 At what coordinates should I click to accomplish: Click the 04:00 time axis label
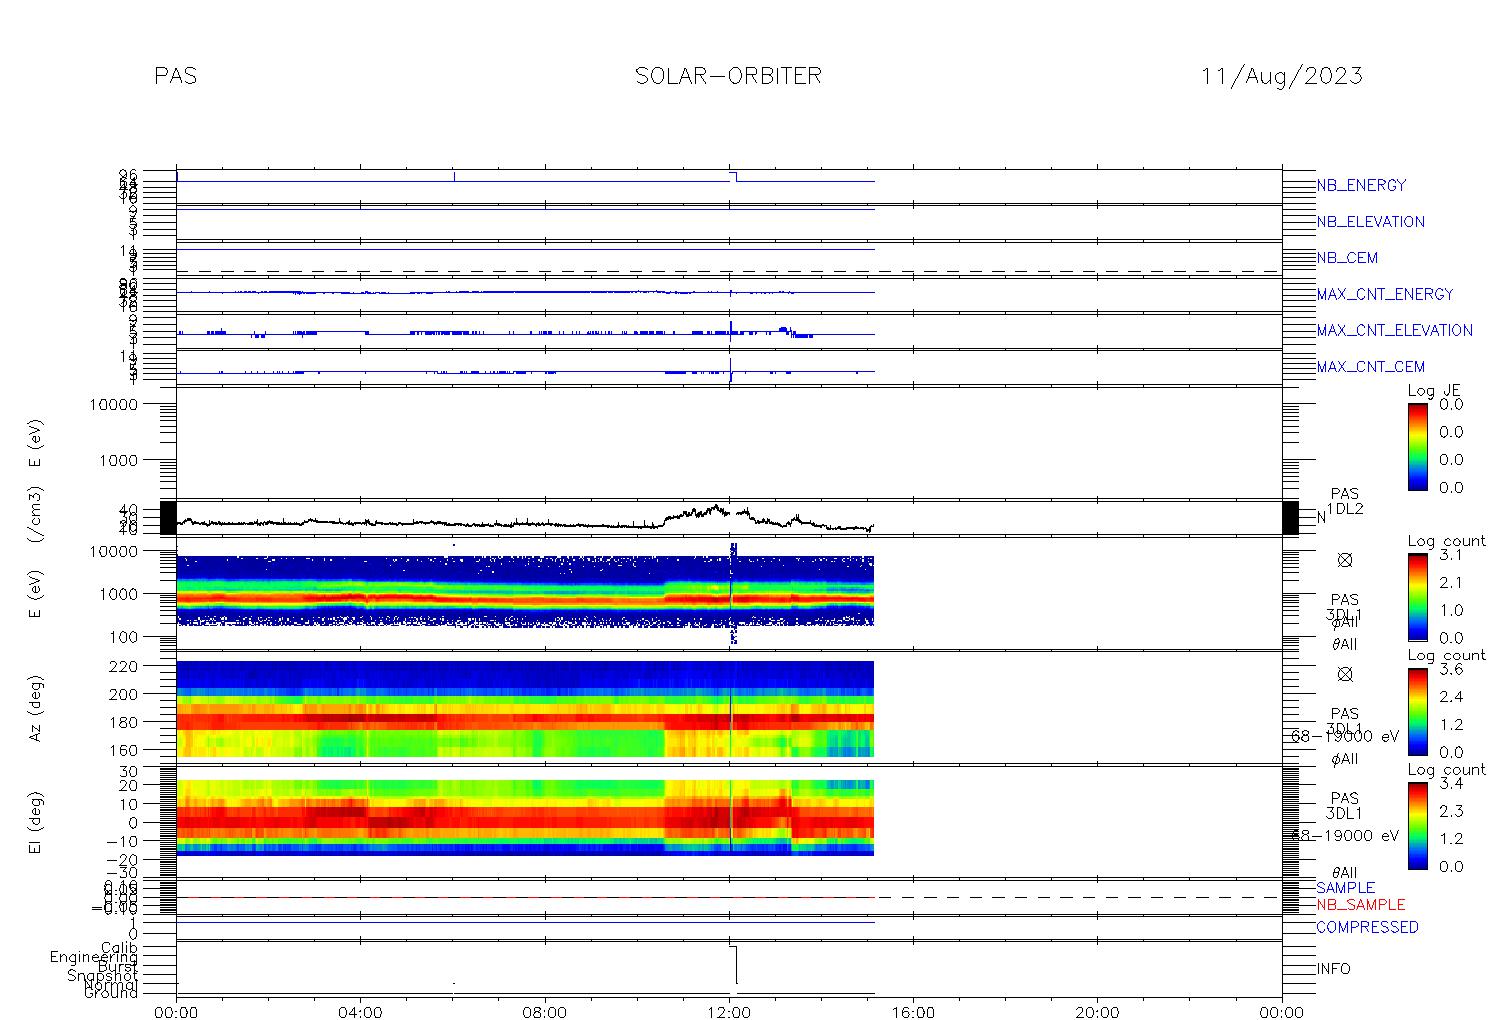pyautogui.click(x=360, y=1011)
